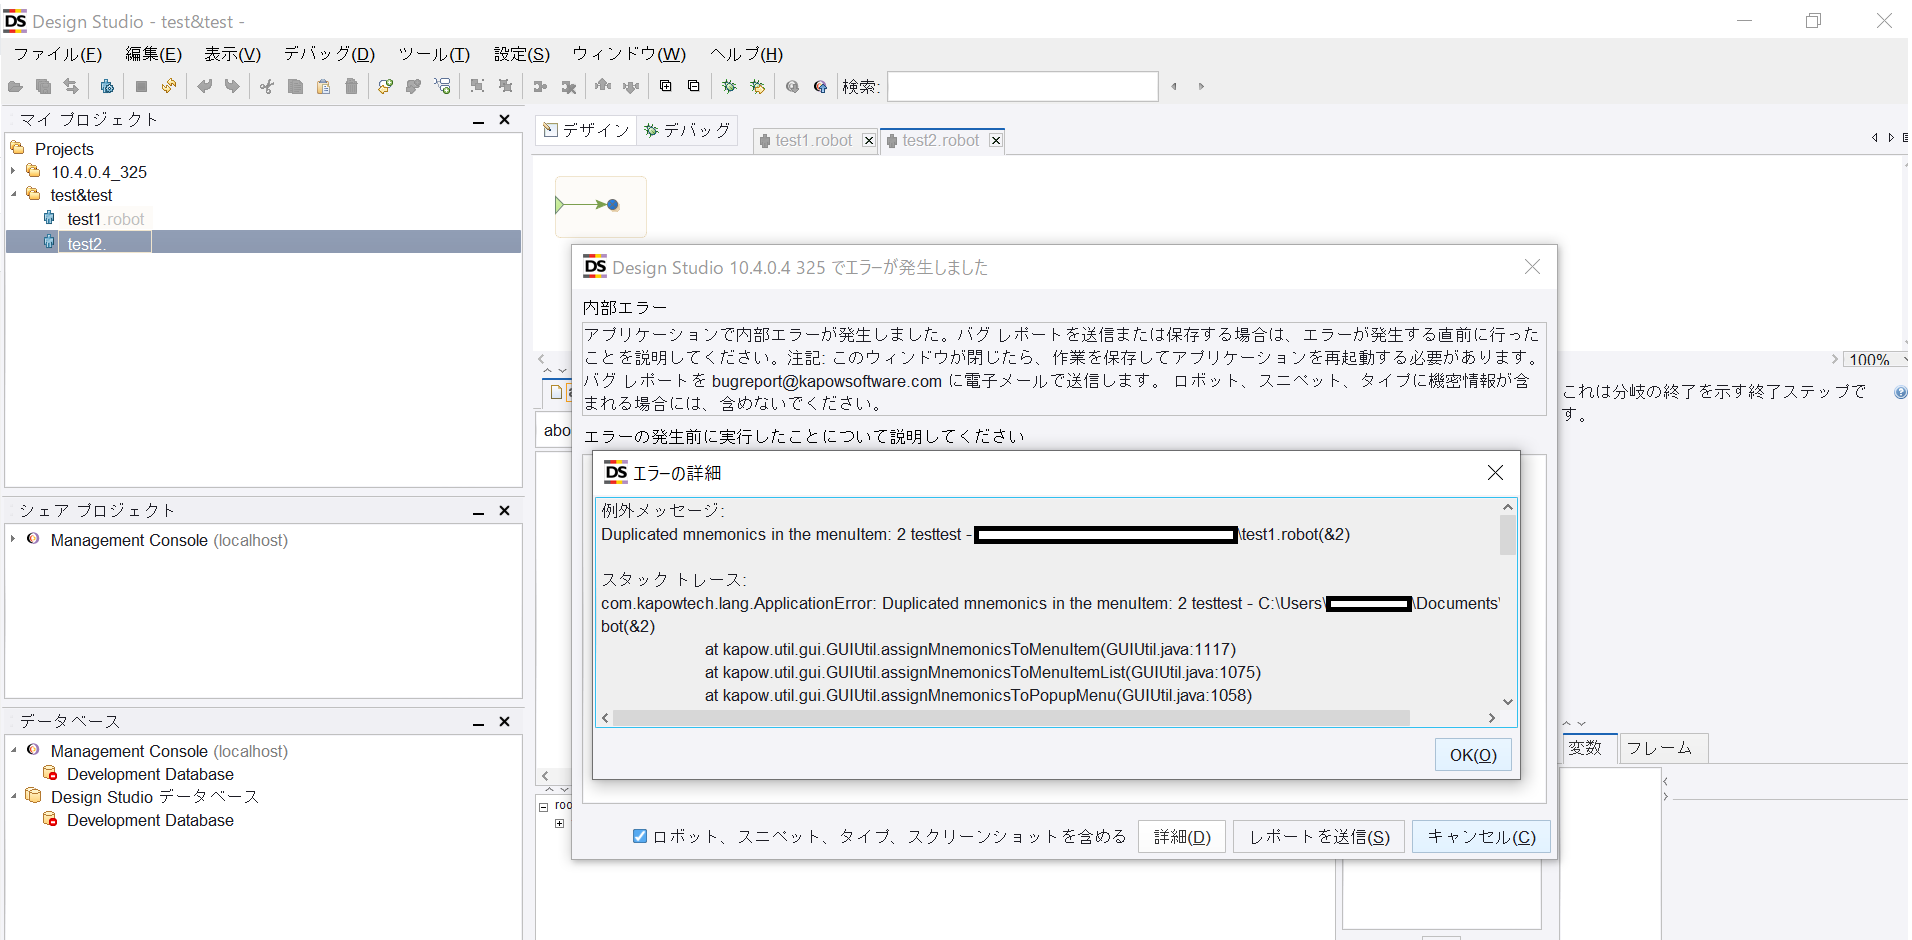Switch to the デザイン mode tab

pyautogui.click(x=587, y=130)
